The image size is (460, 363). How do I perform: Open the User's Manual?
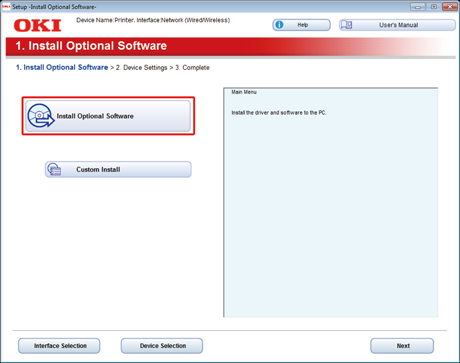point(397,25)
